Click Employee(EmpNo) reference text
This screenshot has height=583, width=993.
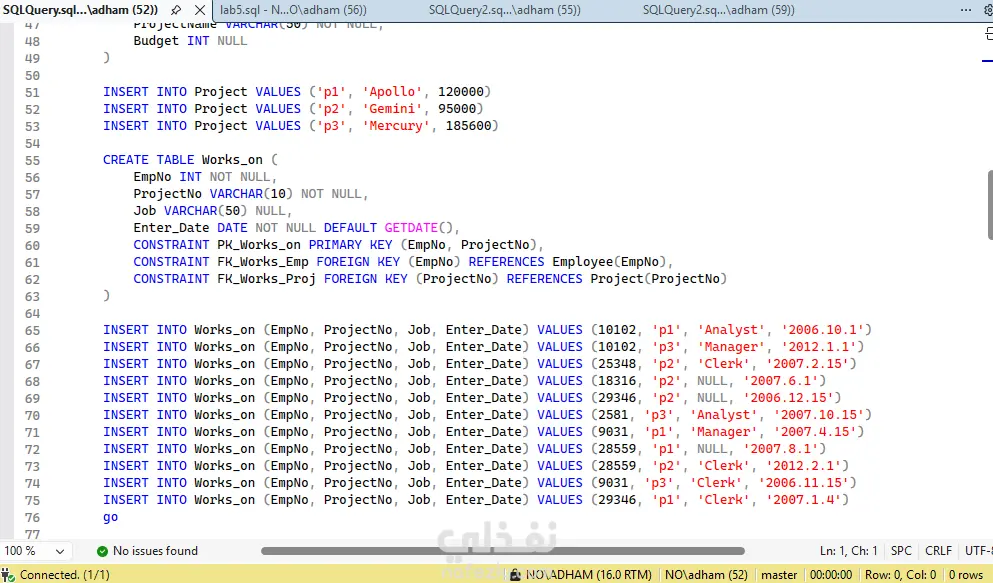(609, 262)
